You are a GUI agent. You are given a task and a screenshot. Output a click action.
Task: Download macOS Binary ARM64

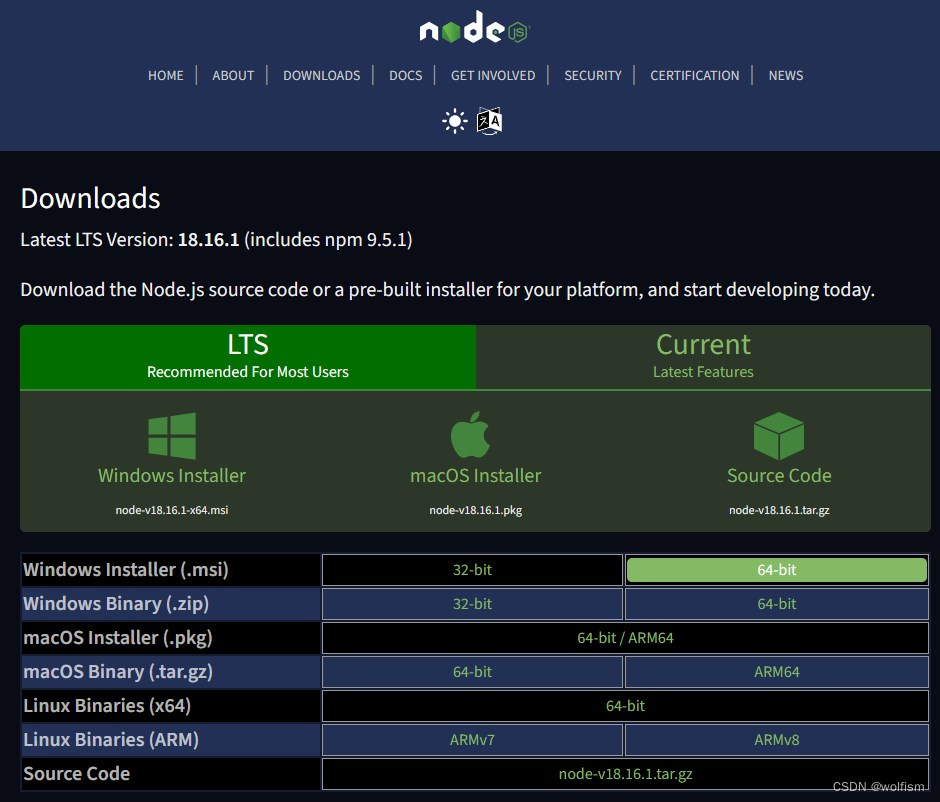coord(777,672)
